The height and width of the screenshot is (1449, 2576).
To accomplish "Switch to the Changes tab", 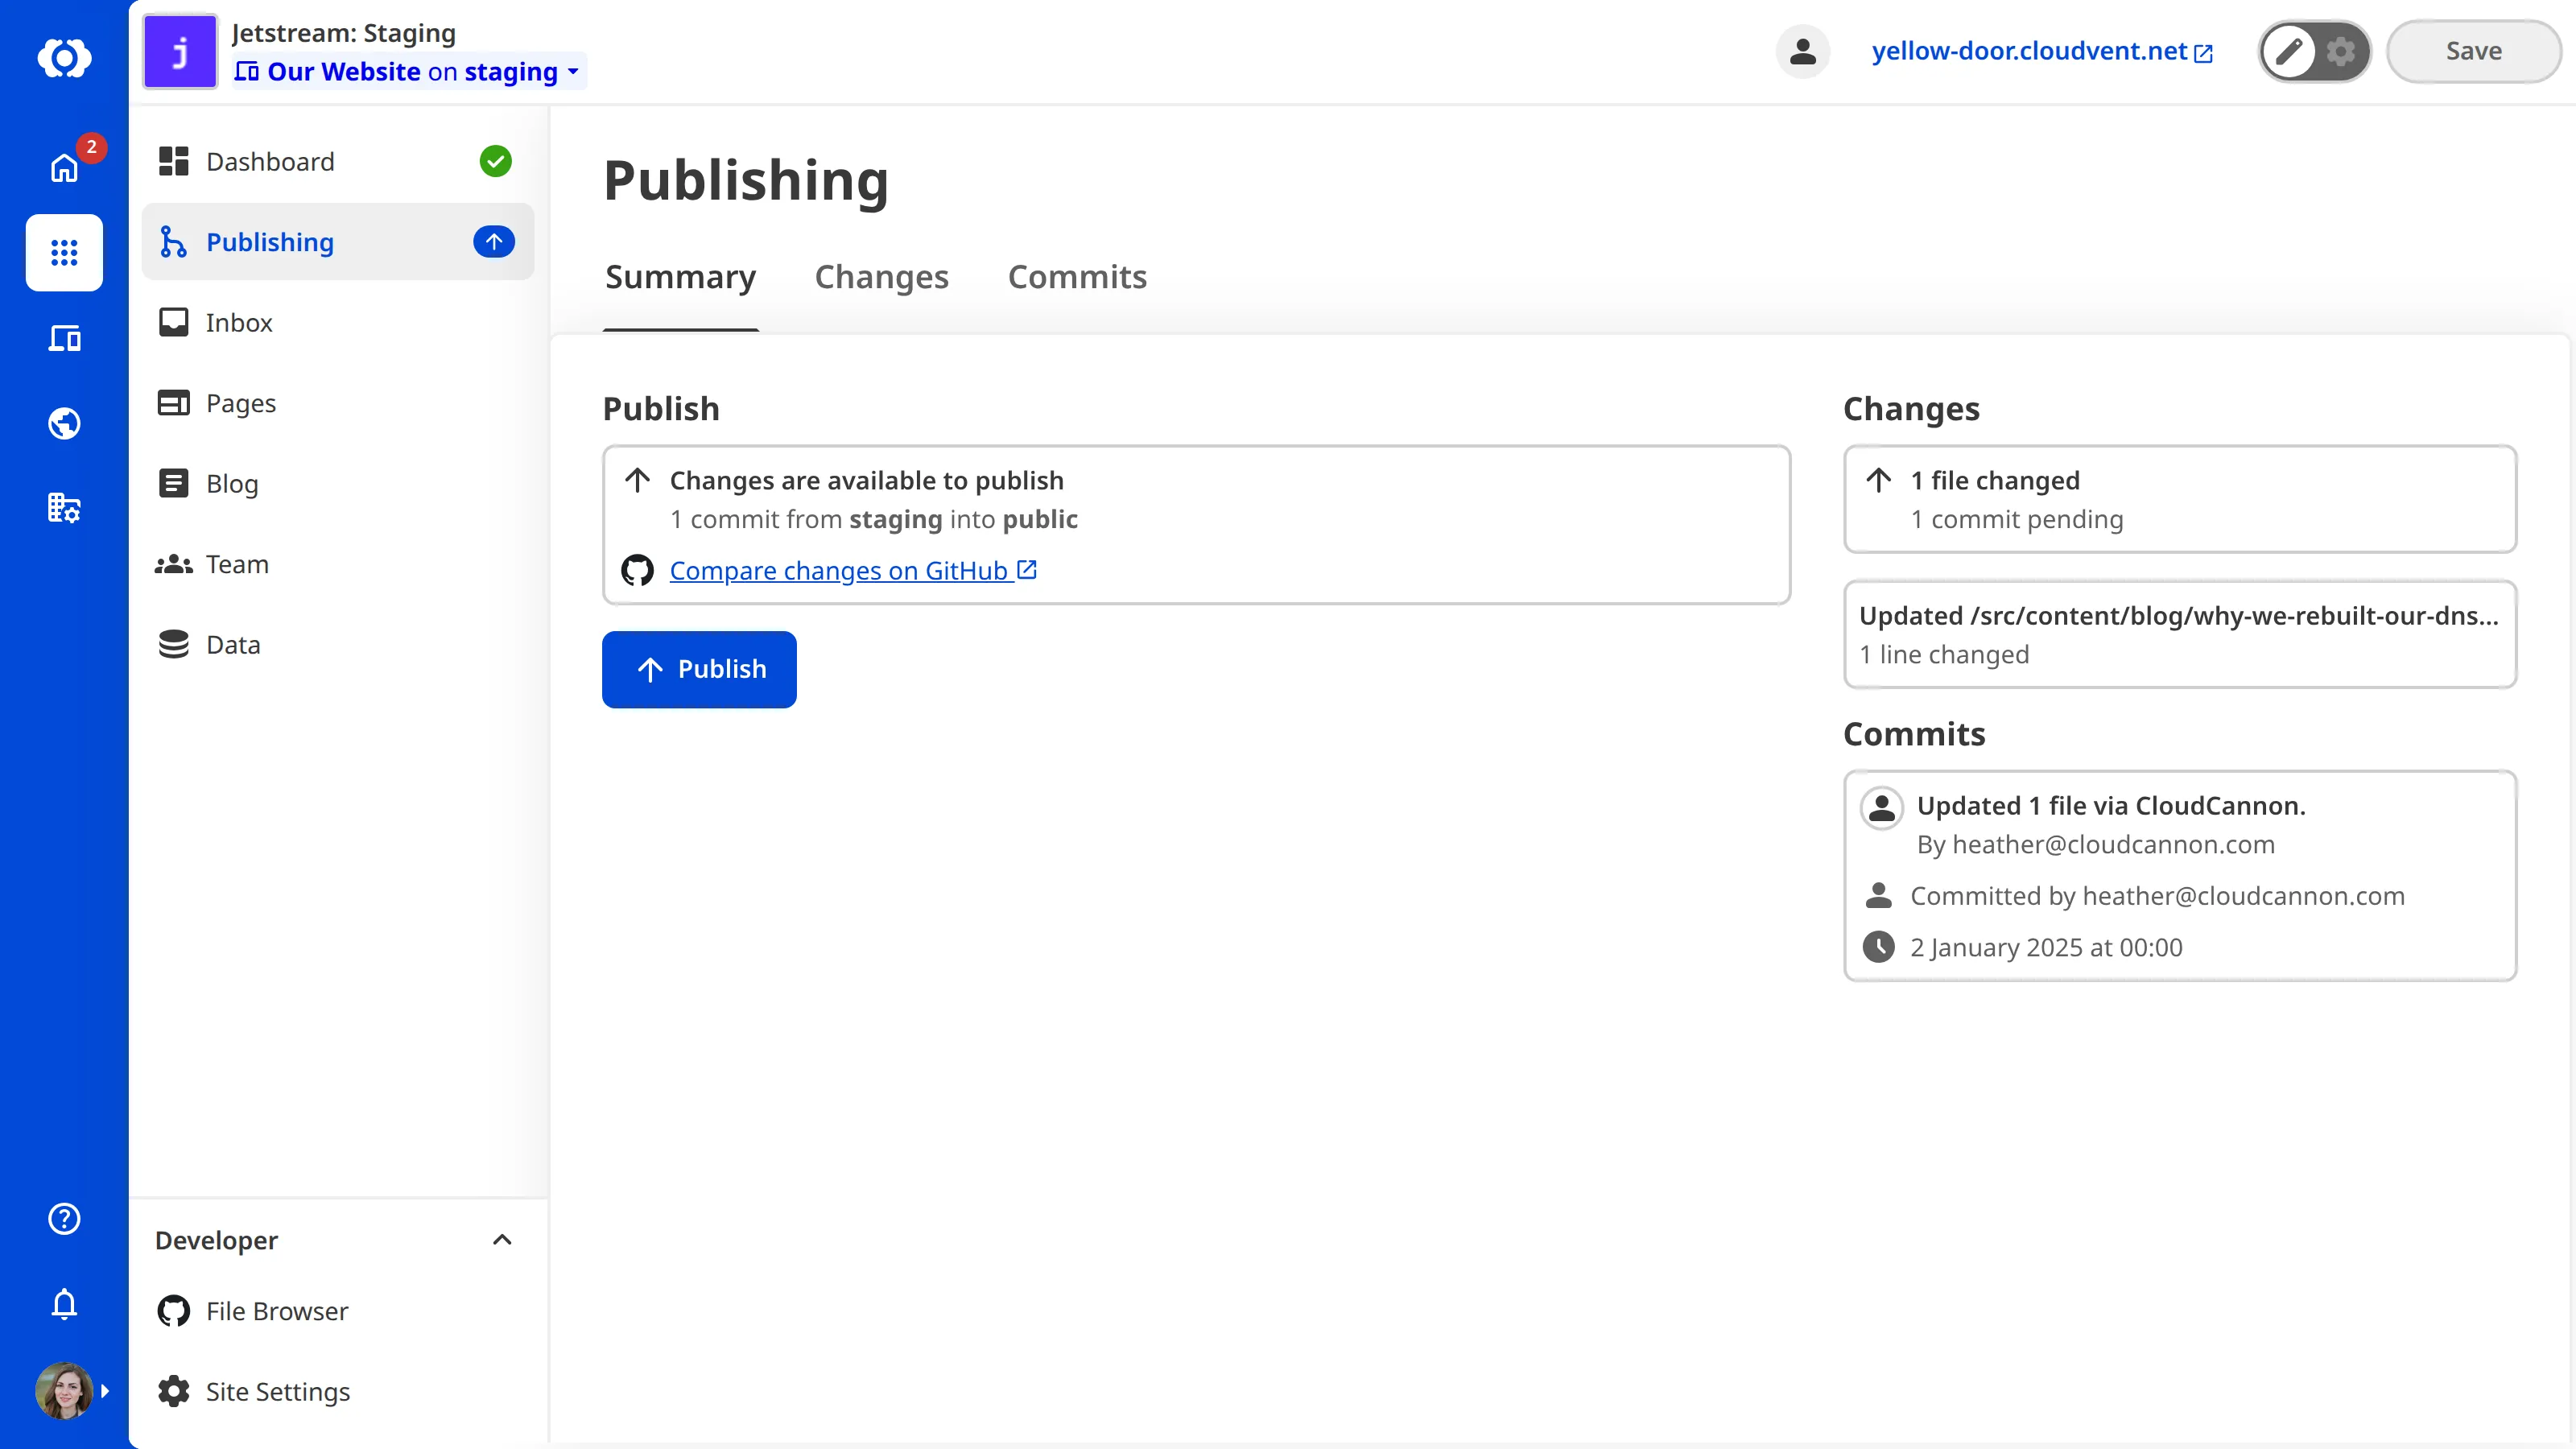I will tap(881, 277).
